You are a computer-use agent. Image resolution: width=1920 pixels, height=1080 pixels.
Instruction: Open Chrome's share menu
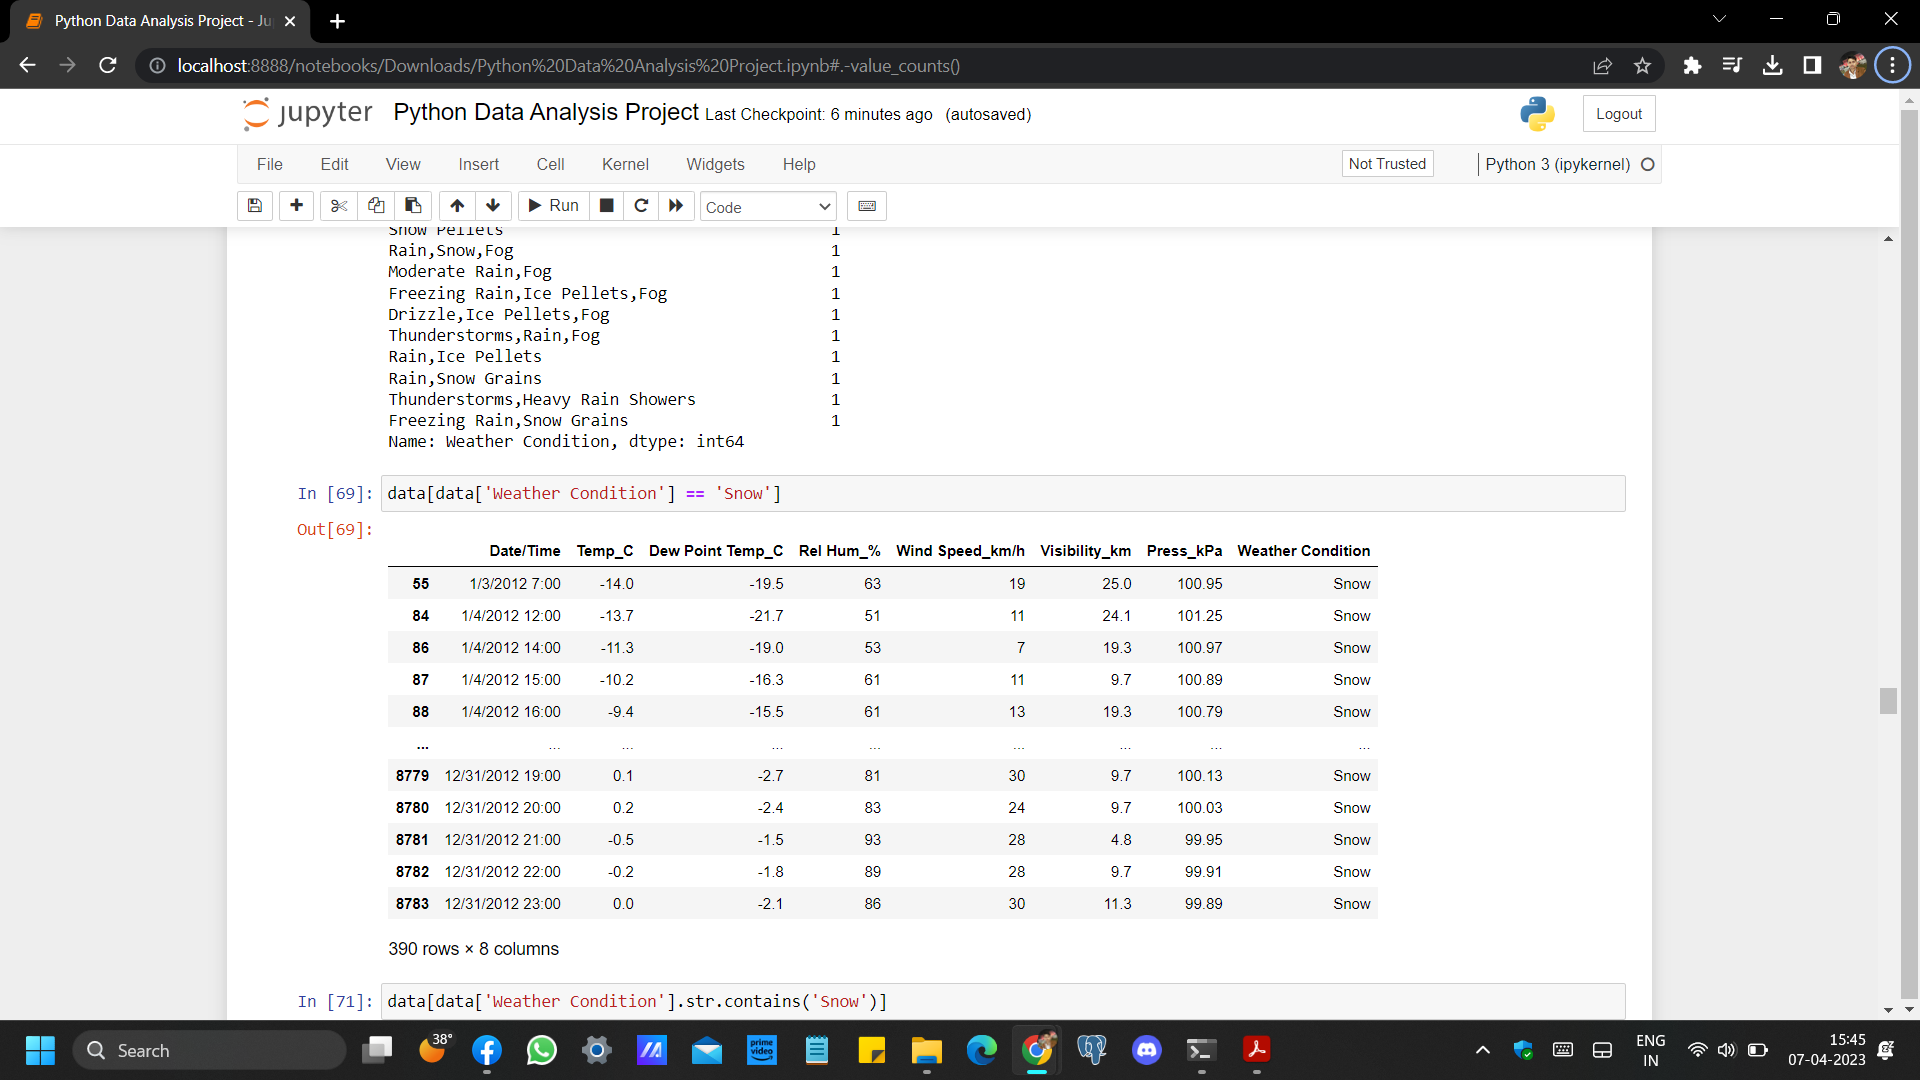(x=1602, y=65)
